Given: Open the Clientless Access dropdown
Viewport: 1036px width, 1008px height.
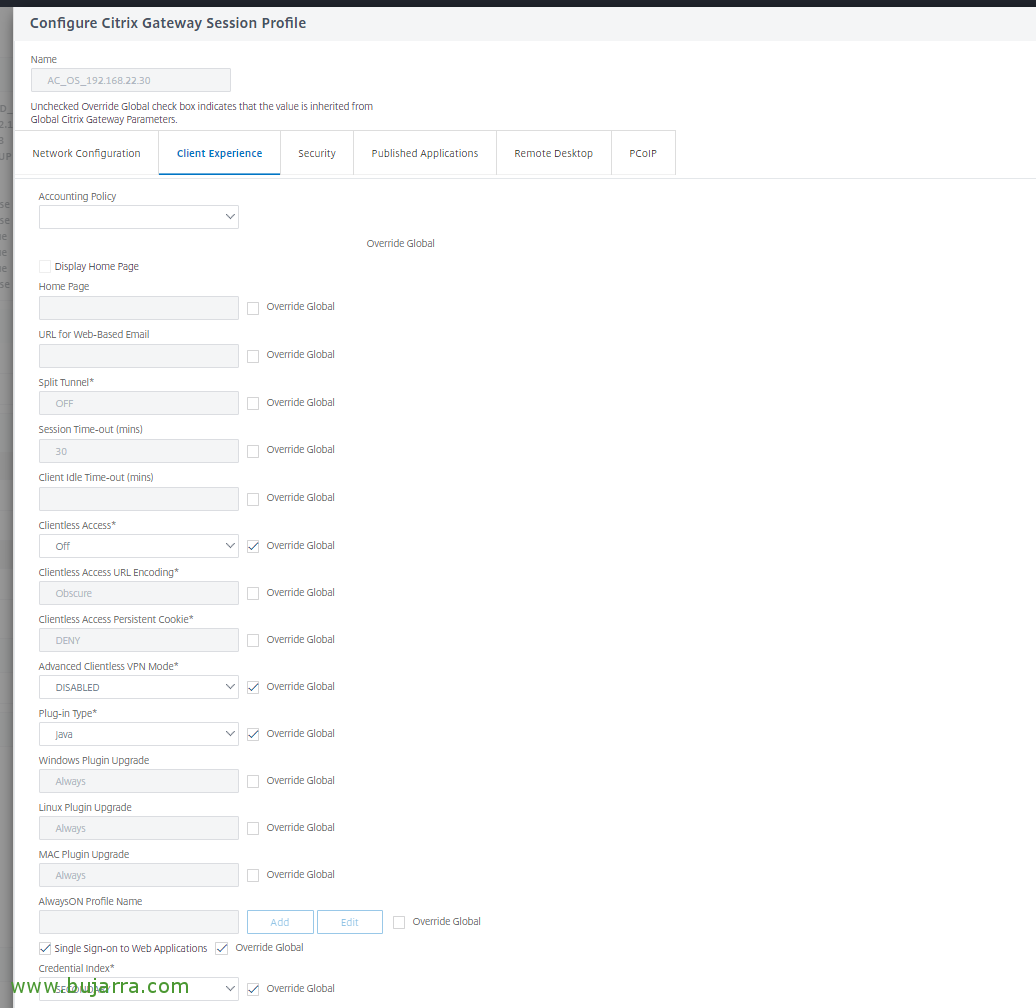Looking at the screenshot, I should tap(139, 546).
